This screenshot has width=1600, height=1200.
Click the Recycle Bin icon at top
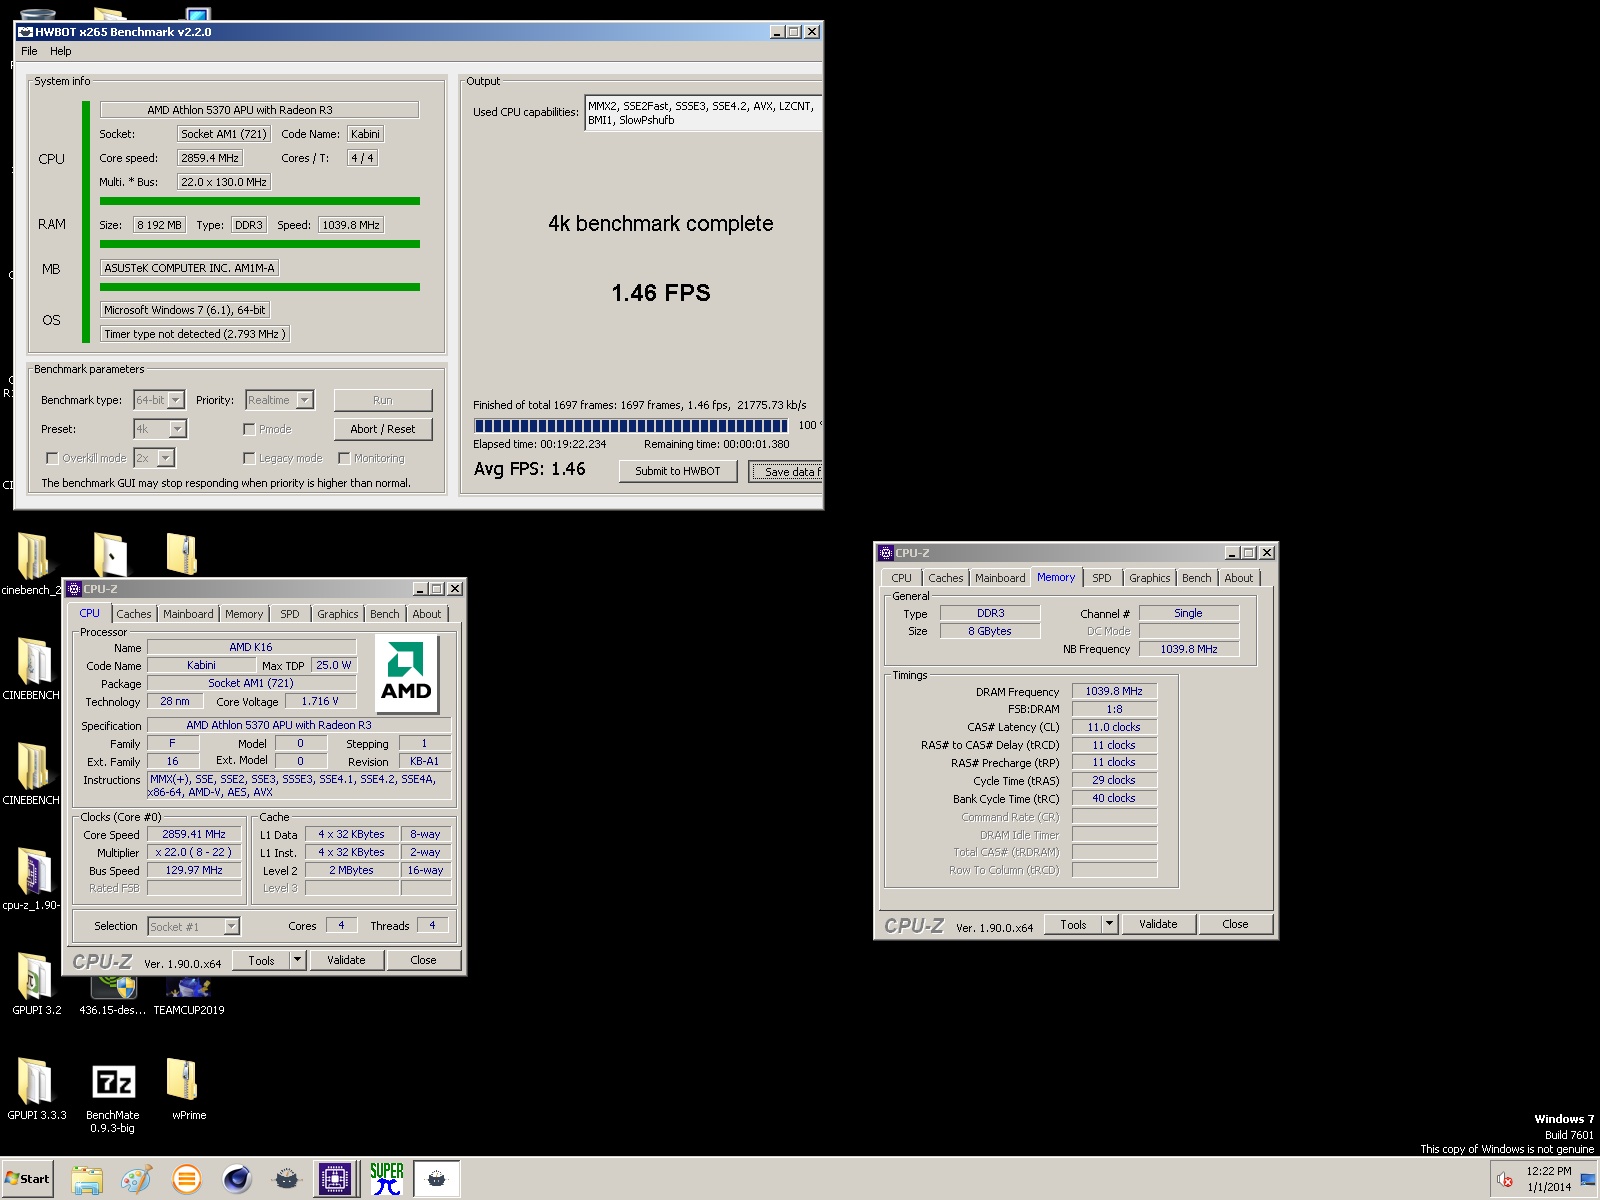pyautogui.click(x=37, y=14)
